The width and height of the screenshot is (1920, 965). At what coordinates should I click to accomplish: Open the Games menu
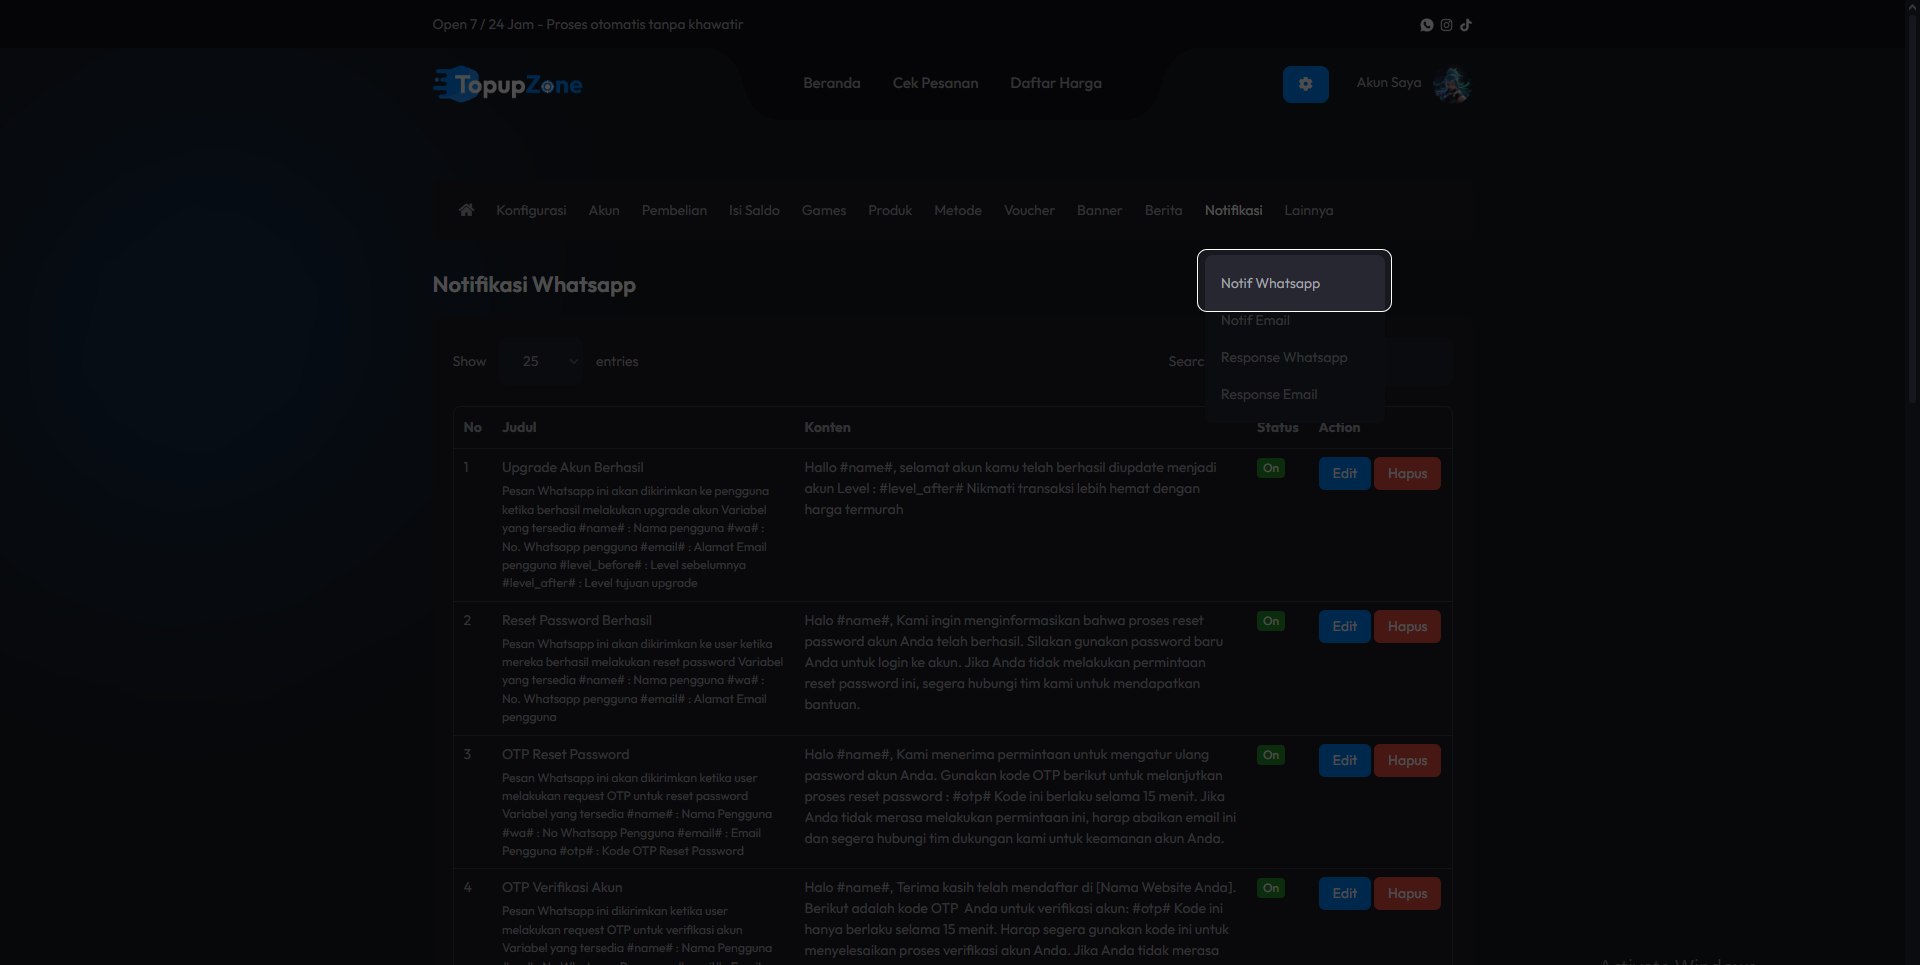click(824, 210)
